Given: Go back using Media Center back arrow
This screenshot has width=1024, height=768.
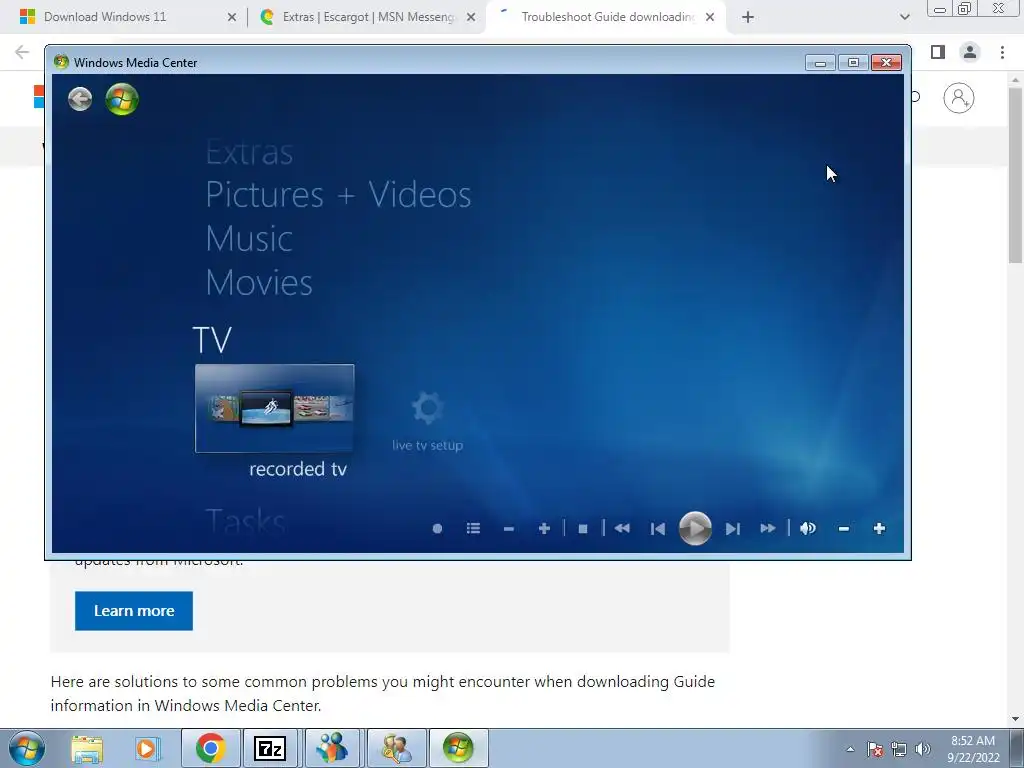Looking at the screenshot, I should coord(80,99).
